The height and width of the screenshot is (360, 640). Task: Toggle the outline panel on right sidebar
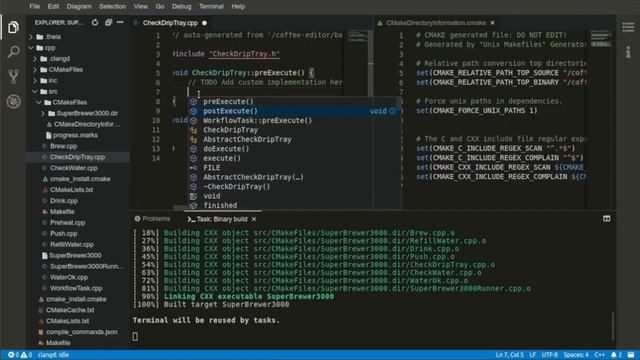click(628, 27)
